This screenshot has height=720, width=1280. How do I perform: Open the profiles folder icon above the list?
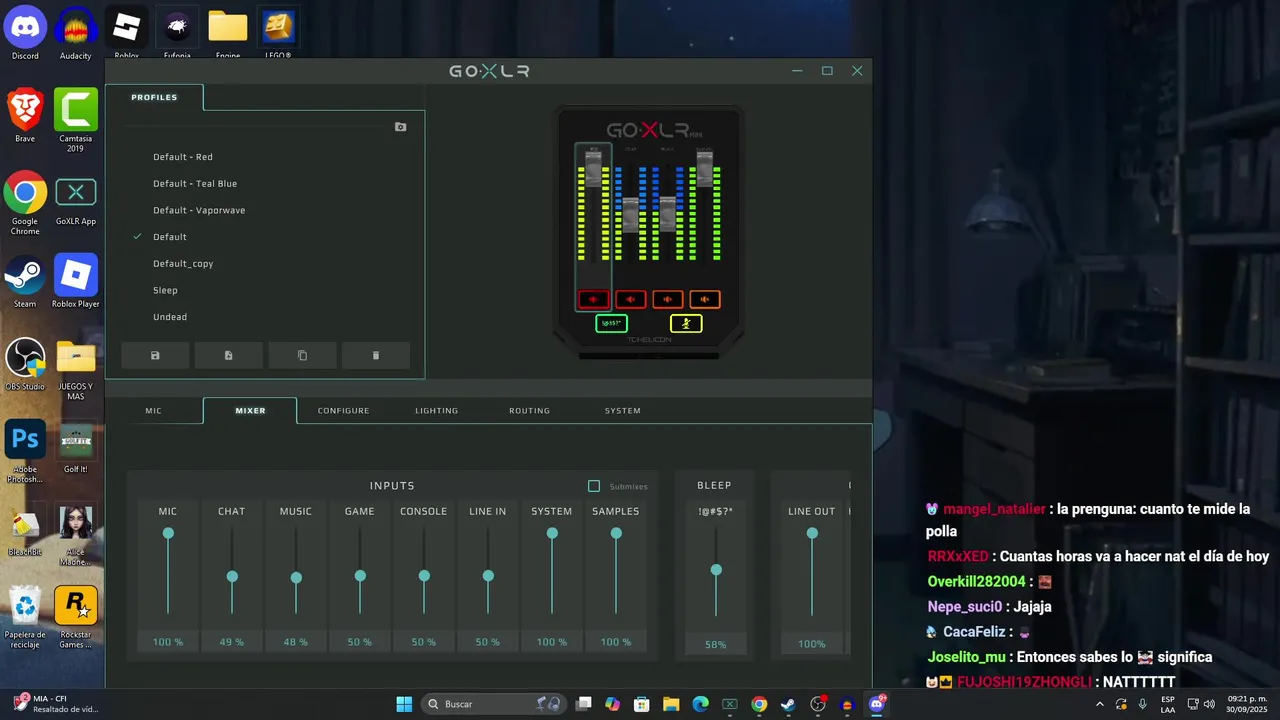click(400, 127)
